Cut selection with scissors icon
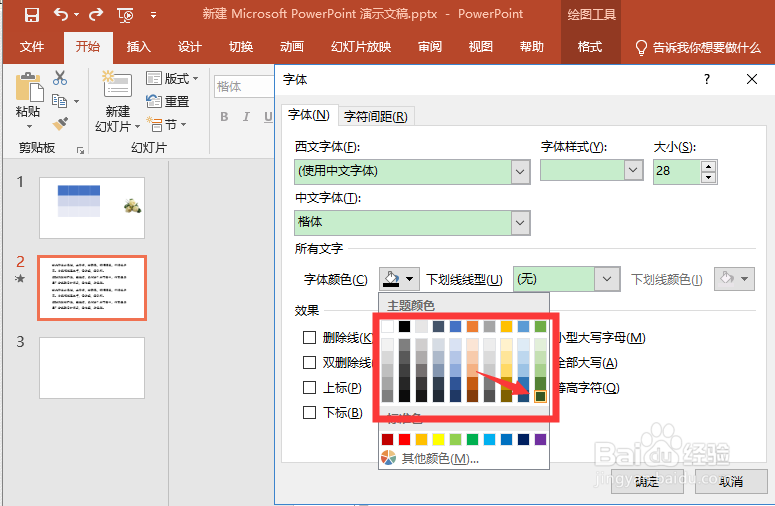The image size is (775, 506). coord(60,78)
